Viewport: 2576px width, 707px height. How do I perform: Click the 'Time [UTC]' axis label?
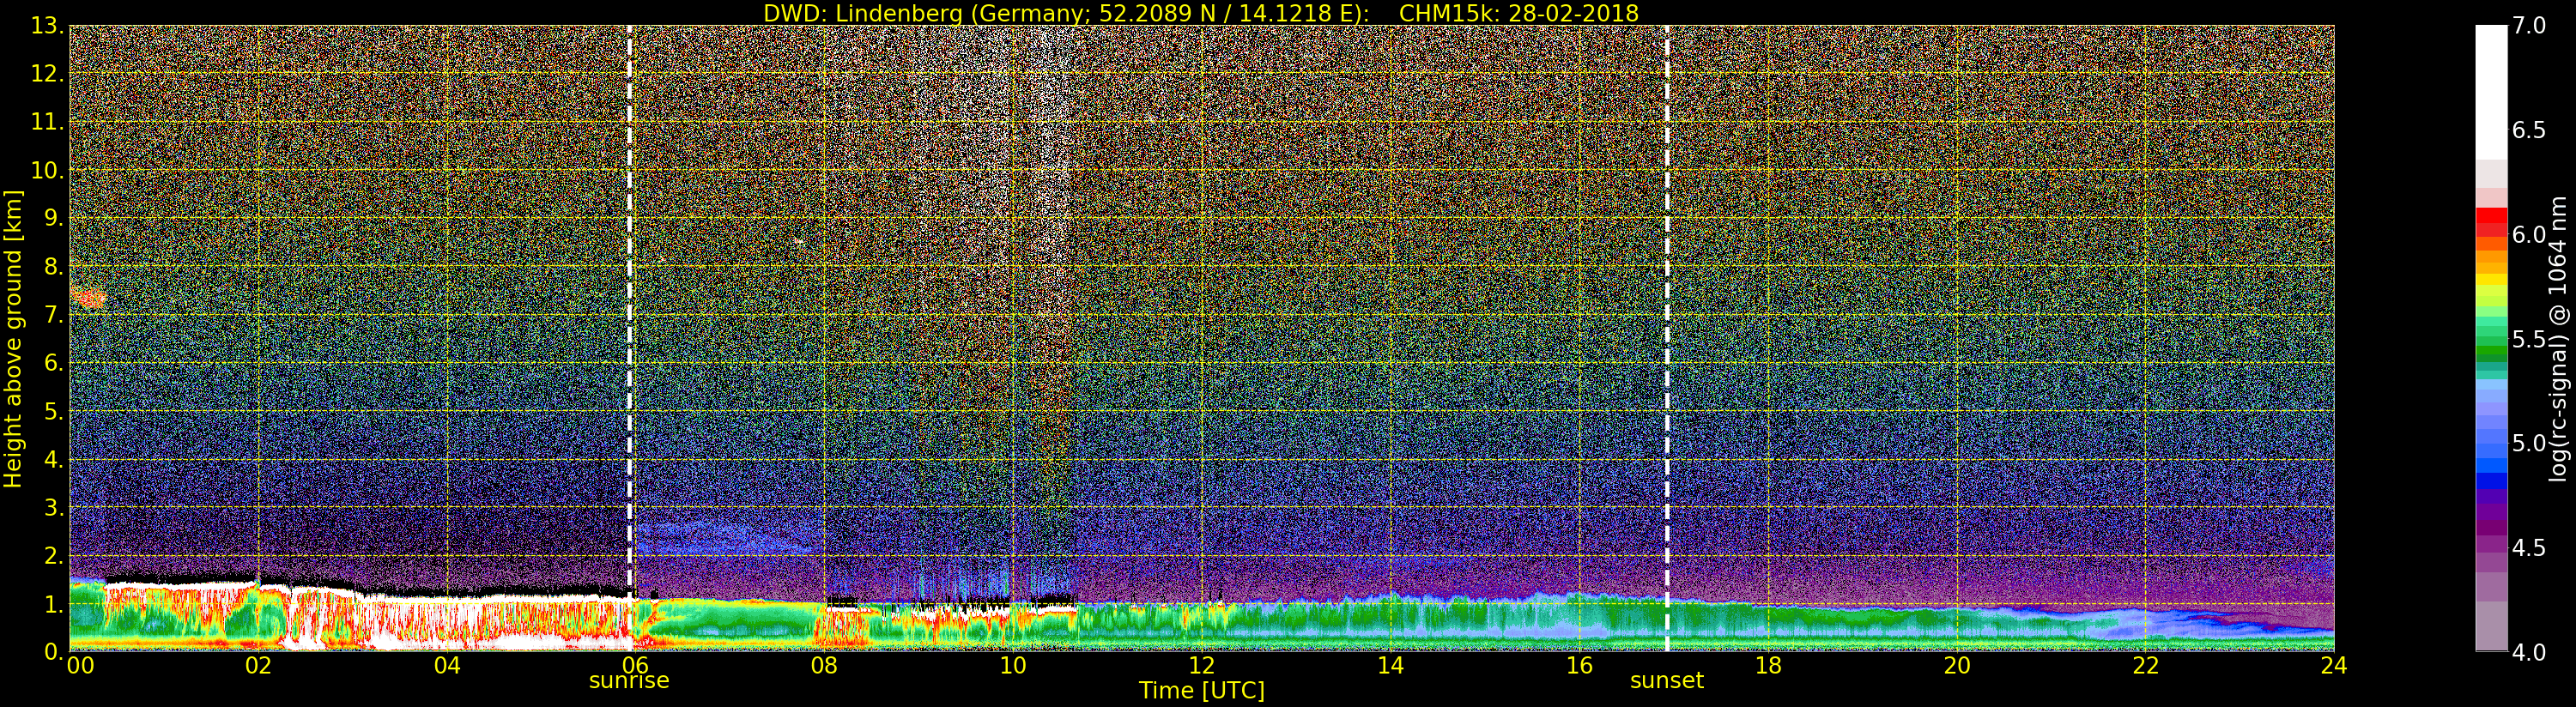[x=1202, y=691]
